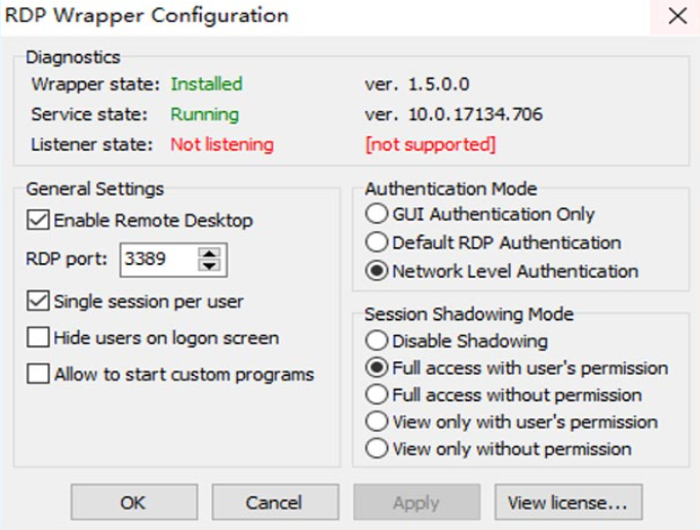Click the Apply button
Image resolution: width=700 pixels, height=530 pixels.
click(416, 503)
